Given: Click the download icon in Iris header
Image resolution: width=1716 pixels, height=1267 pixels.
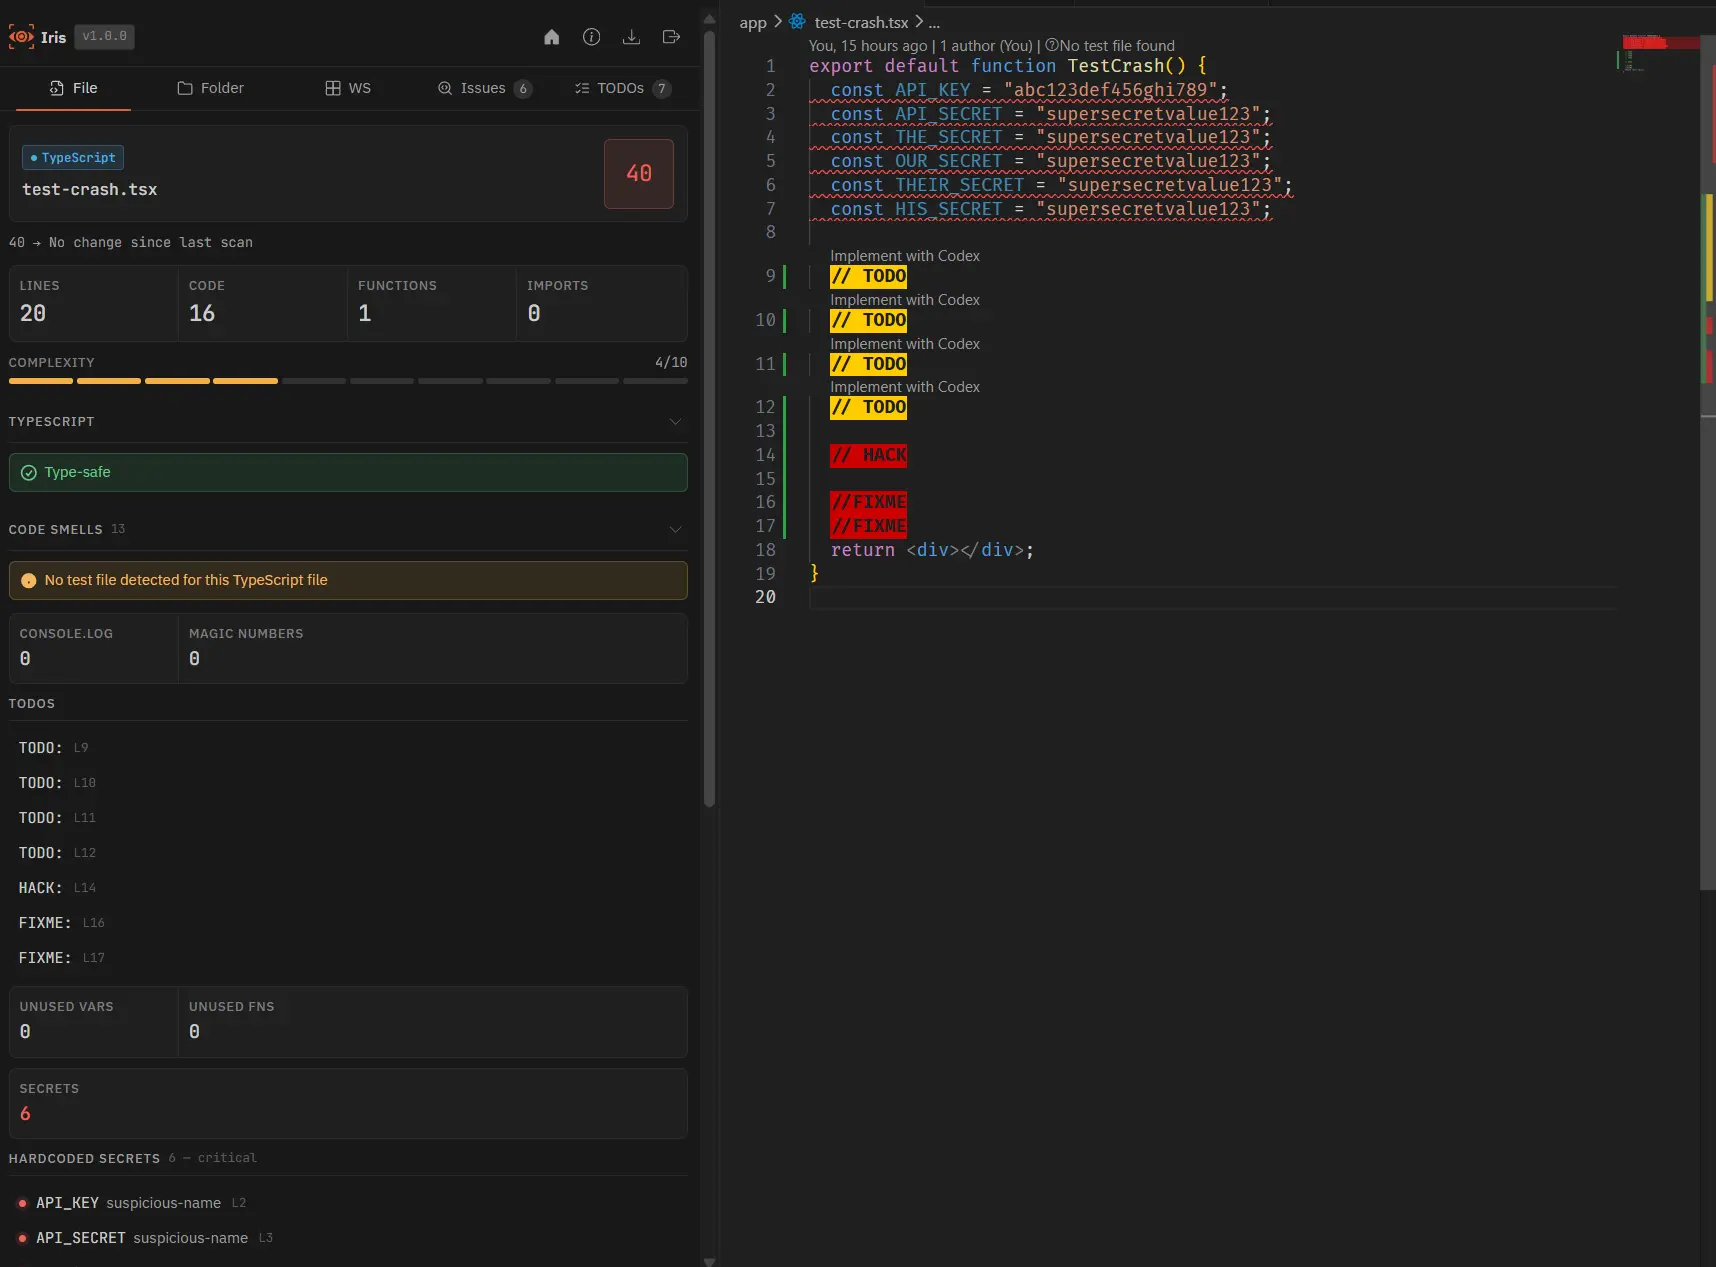Looking at the screenshot, I should [632, 37].
